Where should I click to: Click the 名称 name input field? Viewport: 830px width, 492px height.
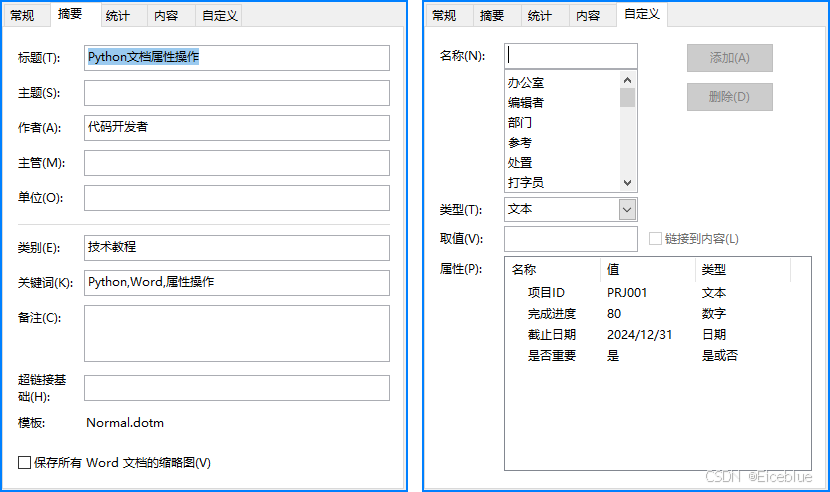point(571,56)
